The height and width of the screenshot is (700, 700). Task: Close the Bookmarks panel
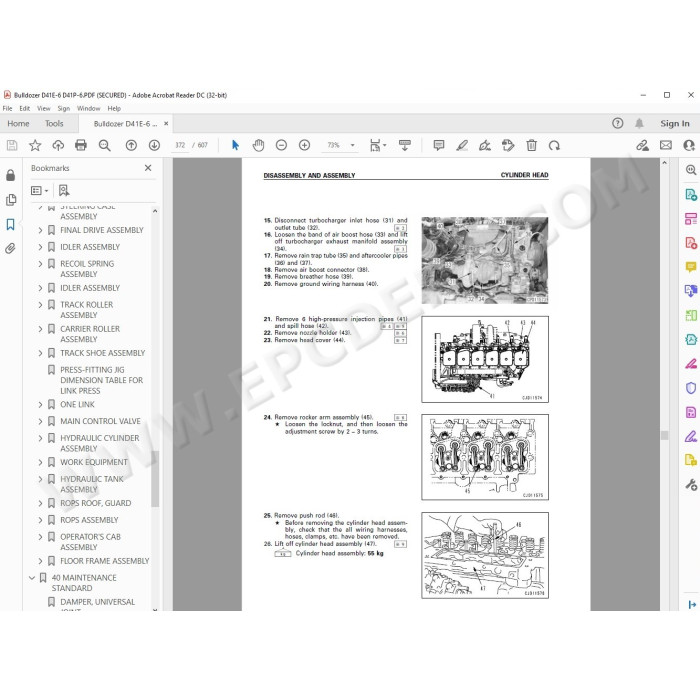tap(148, 168)
